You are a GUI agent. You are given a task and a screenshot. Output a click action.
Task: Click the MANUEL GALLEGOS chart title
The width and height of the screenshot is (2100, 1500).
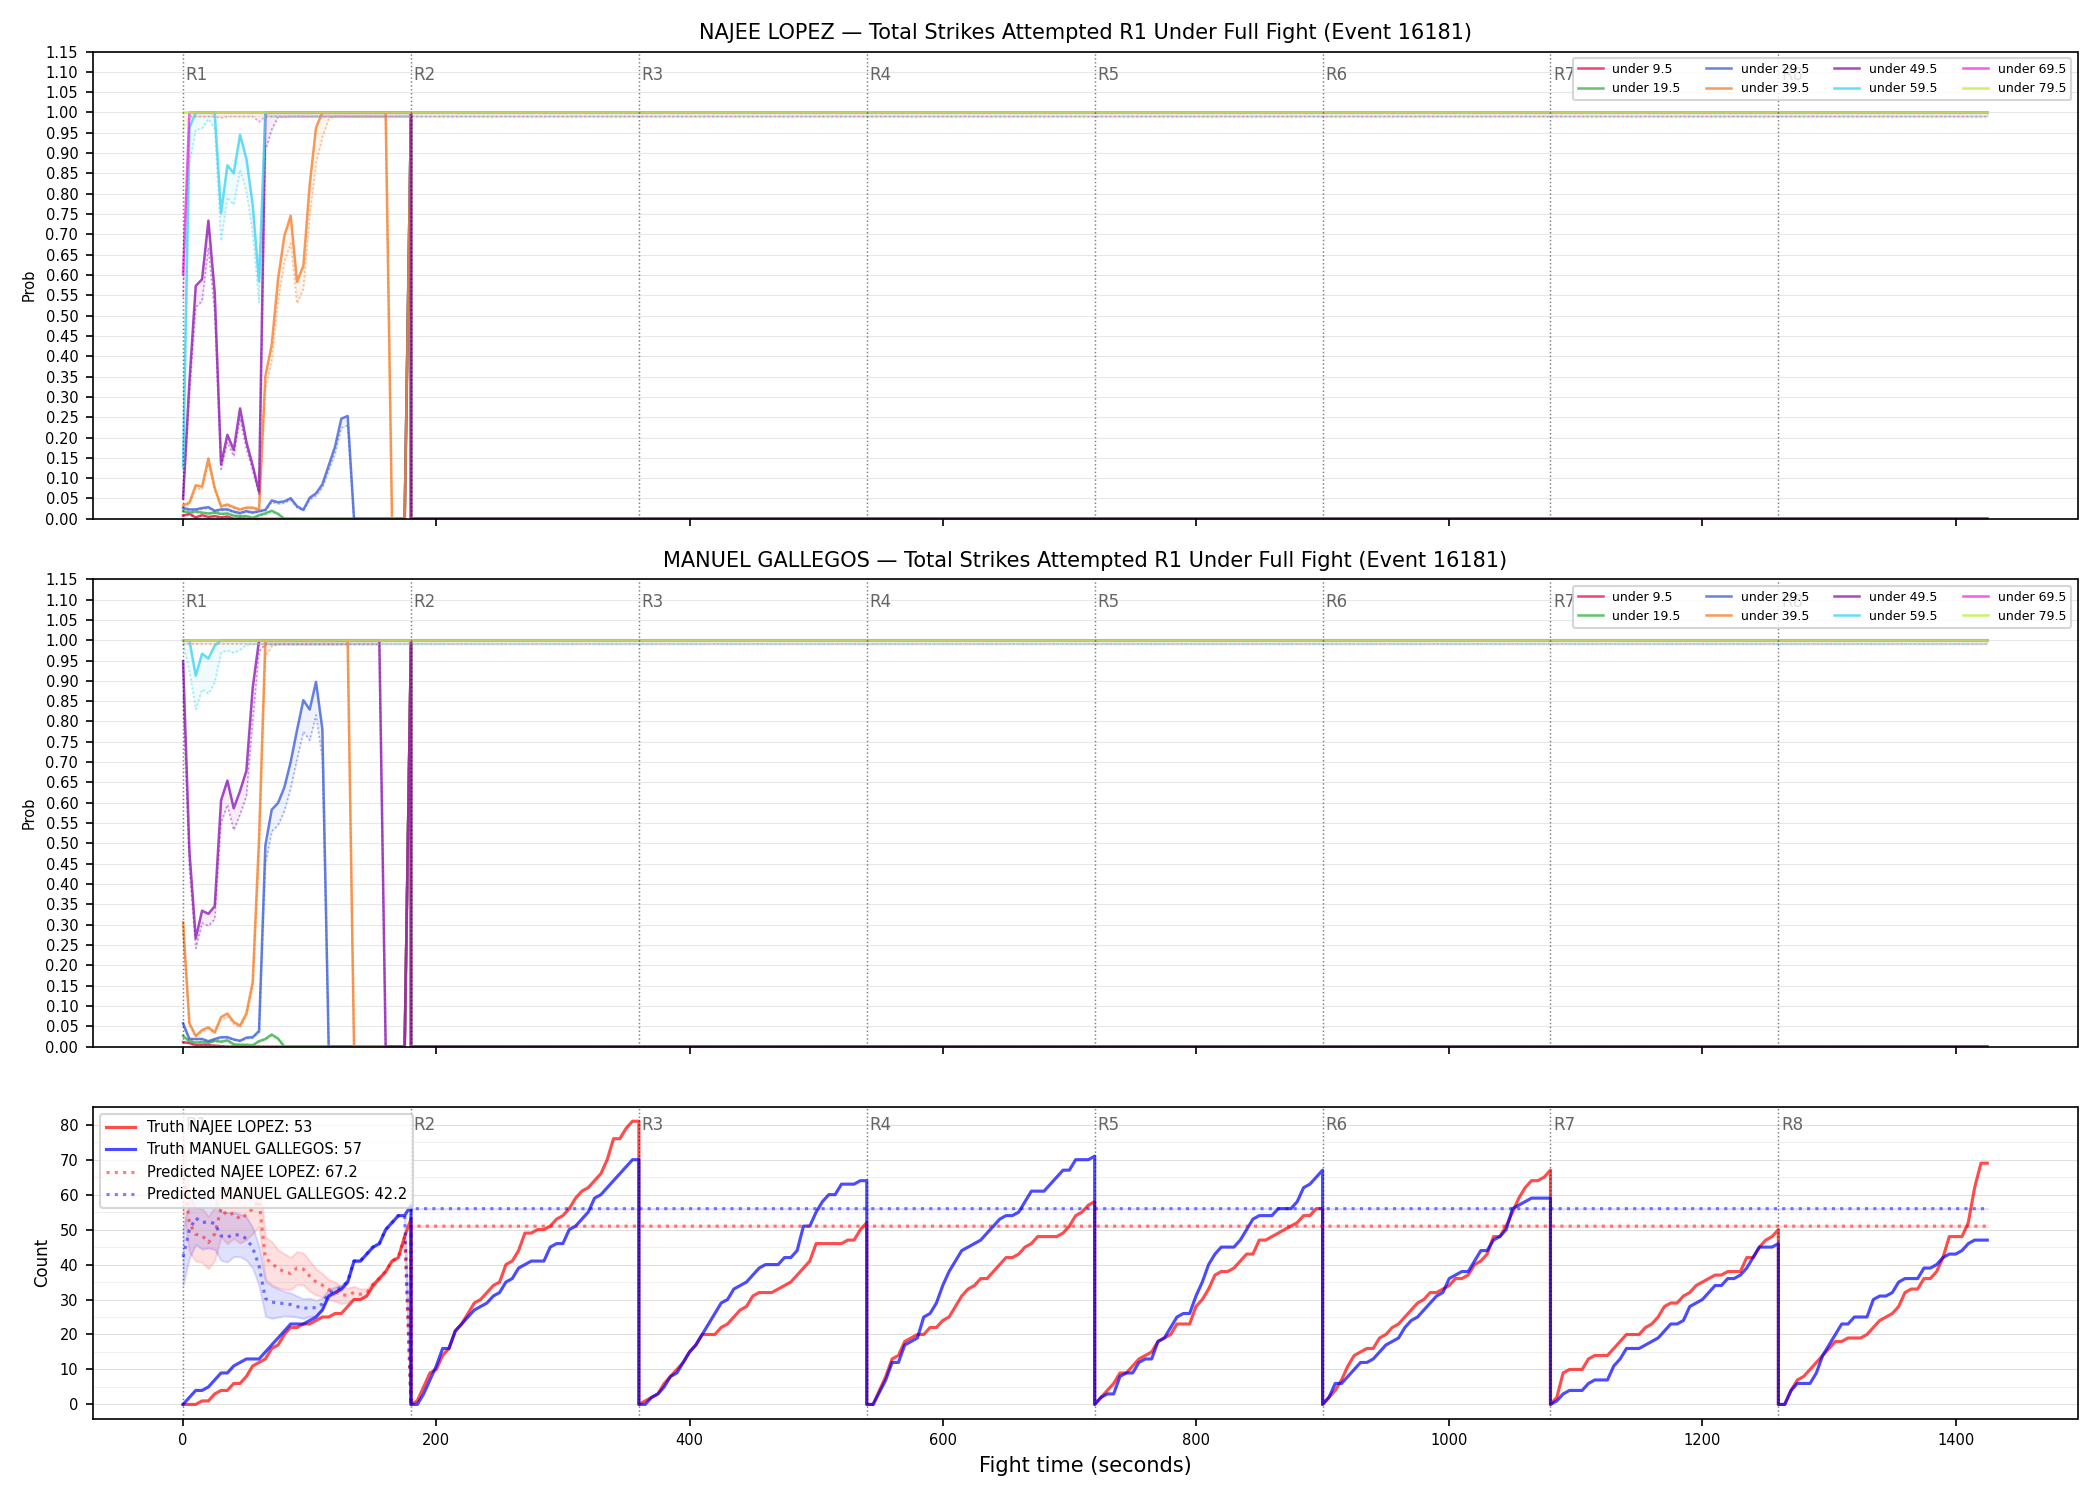pyautogui.click(x=1085, y=560)
